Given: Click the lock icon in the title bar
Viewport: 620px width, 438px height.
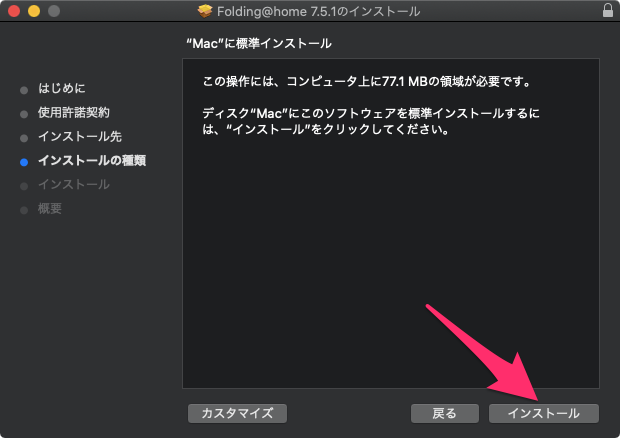Looking at the screenshot, I should coord(608,11).
